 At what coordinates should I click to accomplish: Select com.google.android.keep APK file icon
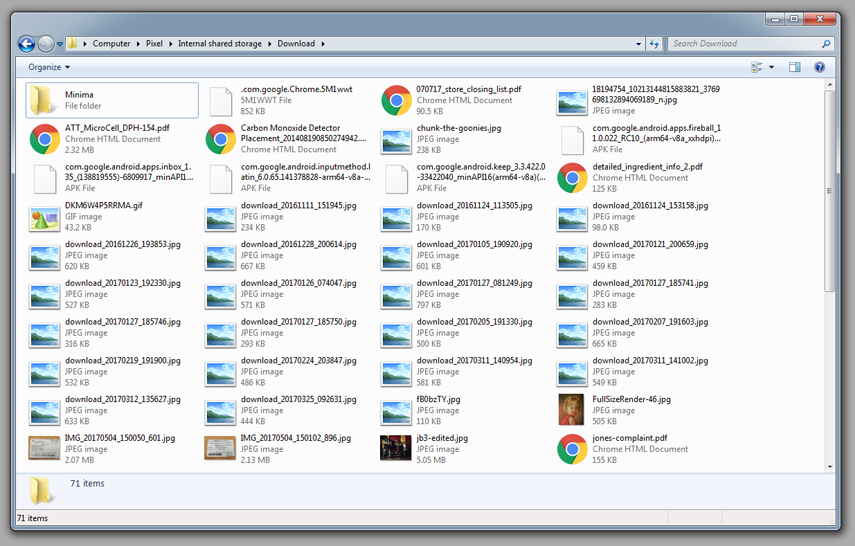point(396,178)
